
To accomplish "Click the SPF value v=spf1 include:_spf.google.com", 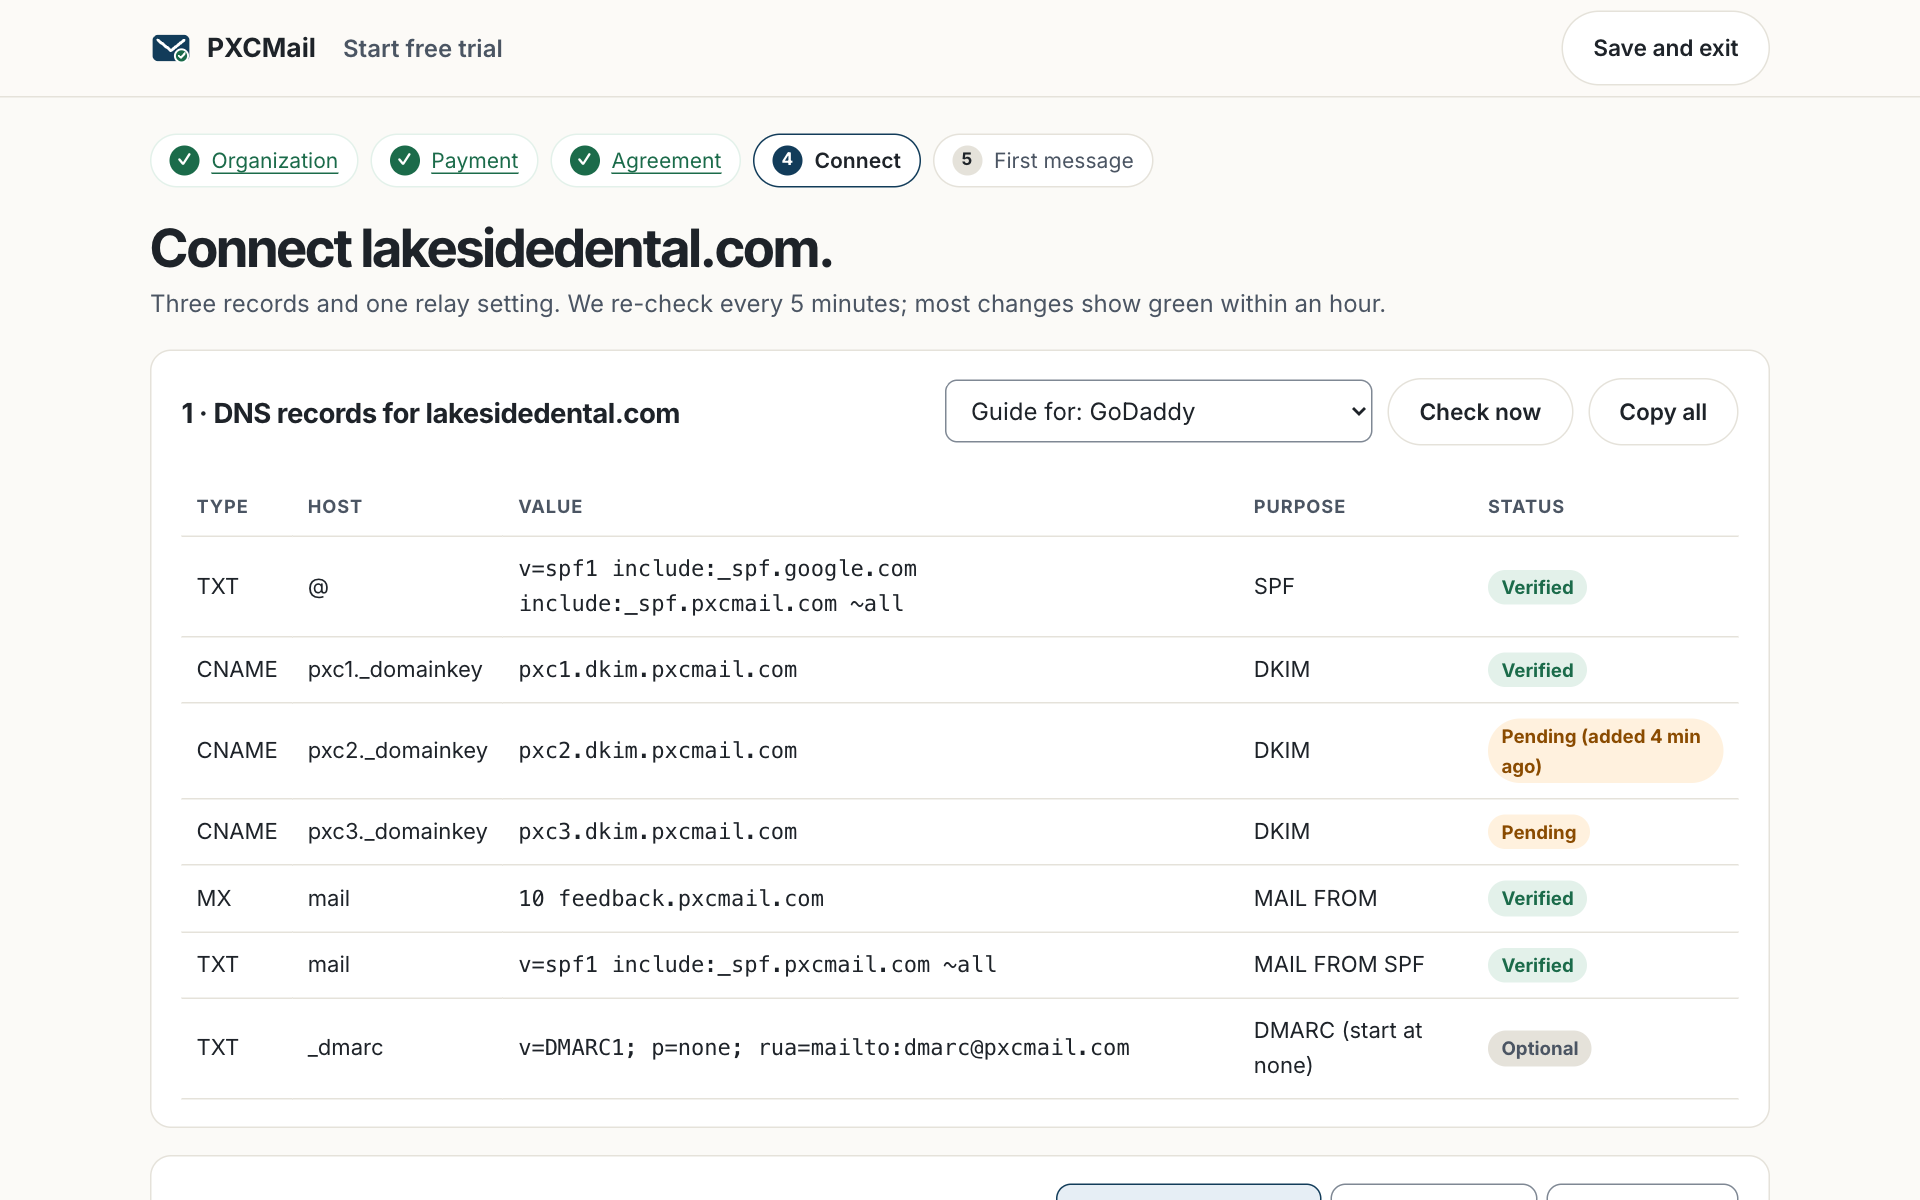I will [717, 569].
